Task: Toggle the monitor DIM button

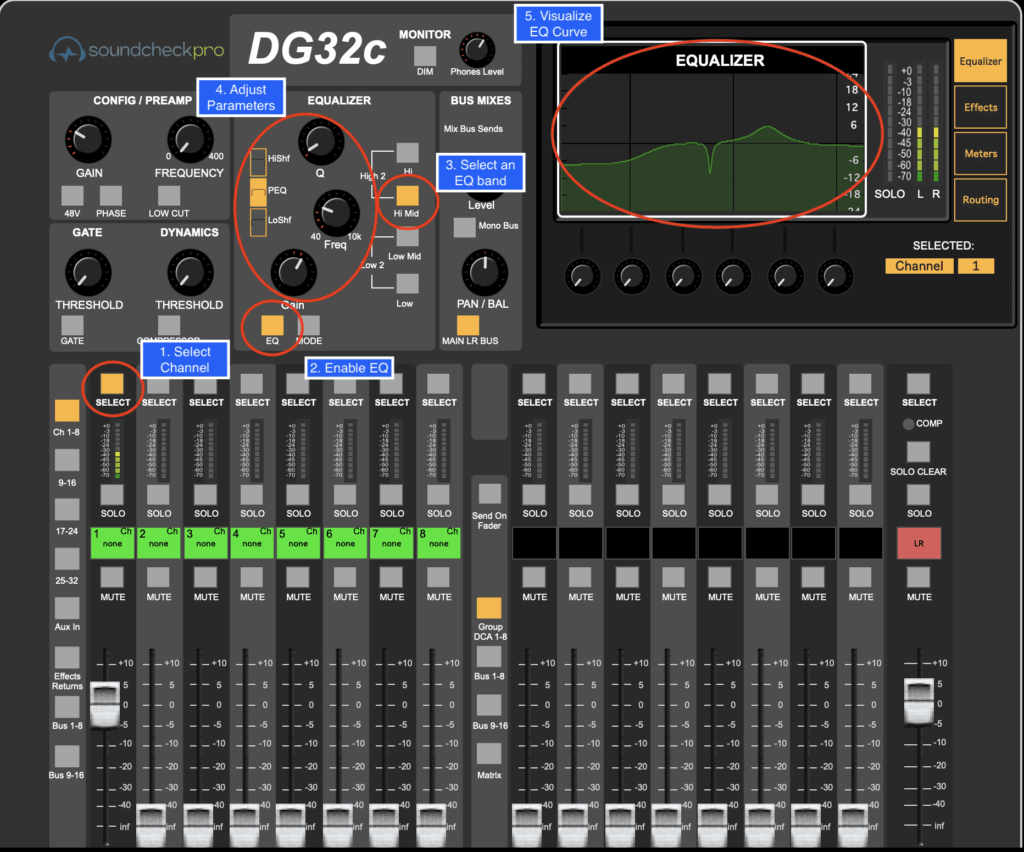Action: [x=425, y=55]
